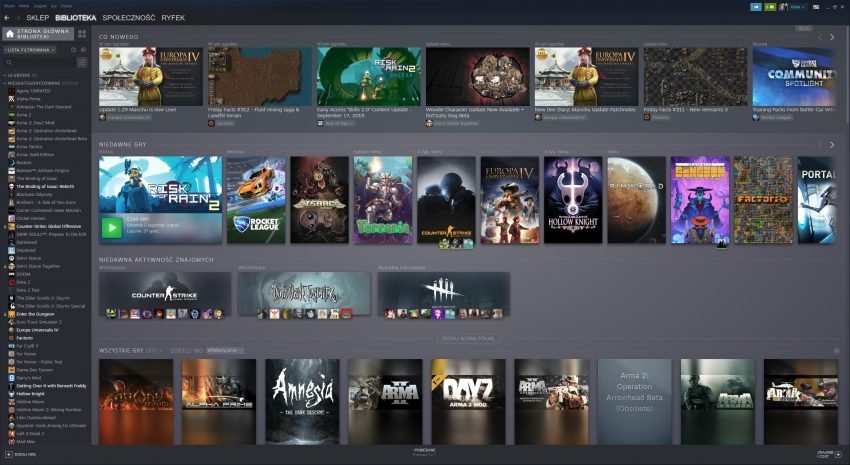Select Agony UNRATED in the game list
This screenshot has height=465, width=850.
point(33,91)
